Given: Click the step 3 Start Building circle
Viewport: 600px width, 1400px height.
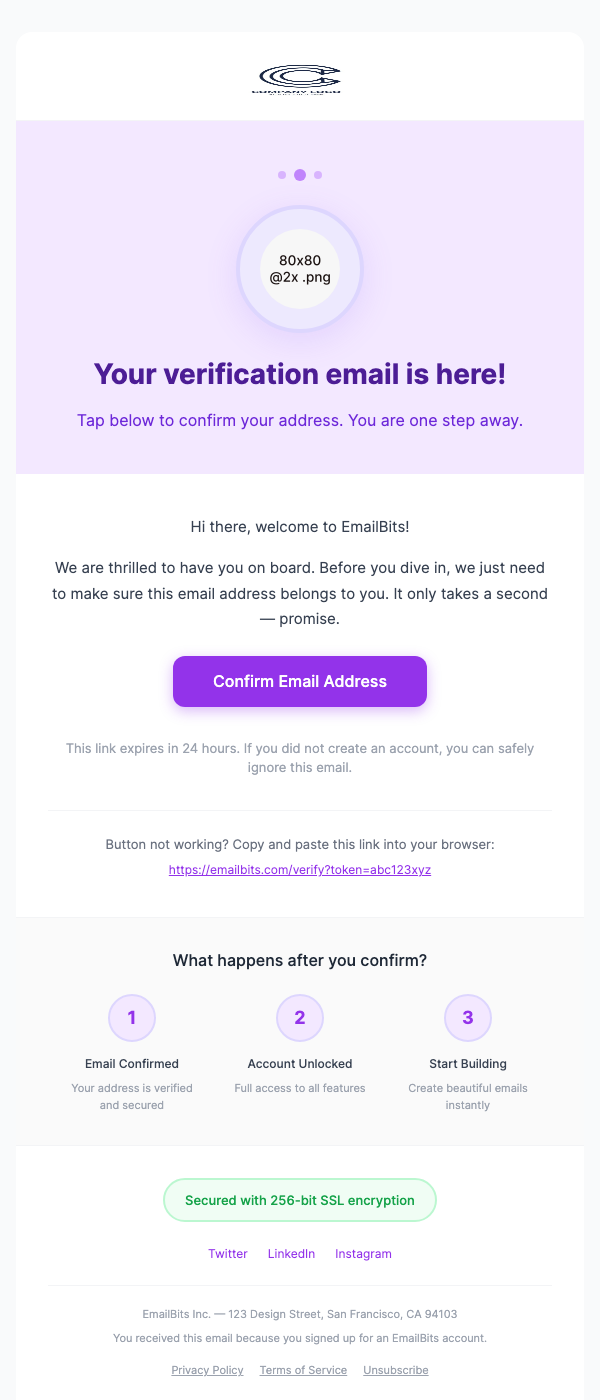Looking at the screenshot, I should point(467,1017).
